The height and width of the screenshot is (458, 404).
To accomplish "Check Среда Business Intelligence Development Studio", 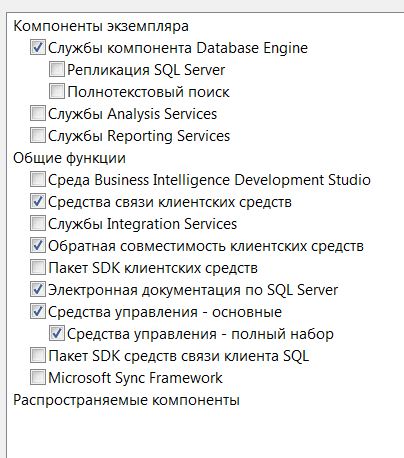I will (x=38, y=179).
